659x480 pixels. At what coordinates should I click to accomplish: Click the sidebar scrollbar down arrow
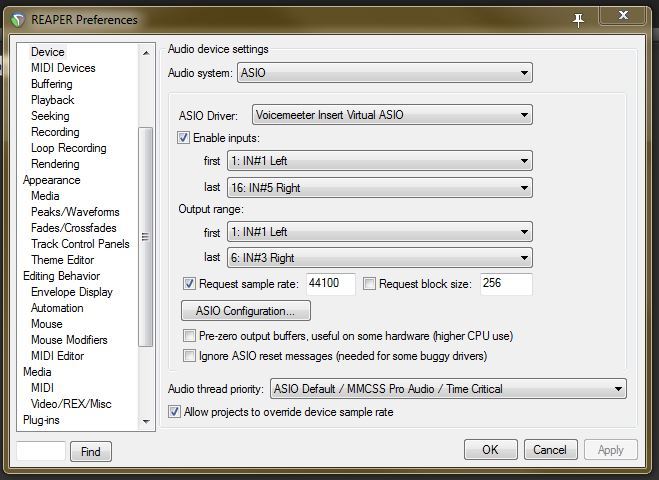click(146, 421)
